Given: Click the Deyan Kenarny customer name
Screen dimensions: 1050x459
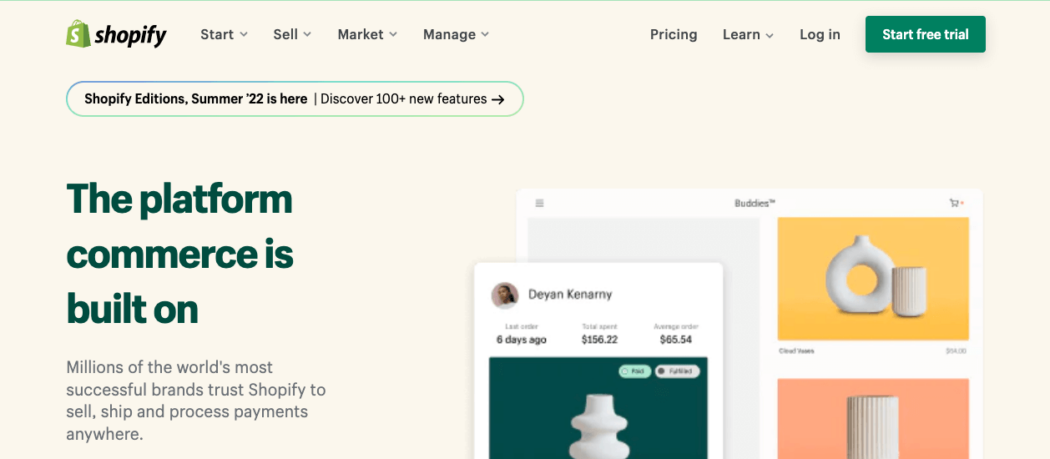Looking at the screenshot, I should (570, 294).
